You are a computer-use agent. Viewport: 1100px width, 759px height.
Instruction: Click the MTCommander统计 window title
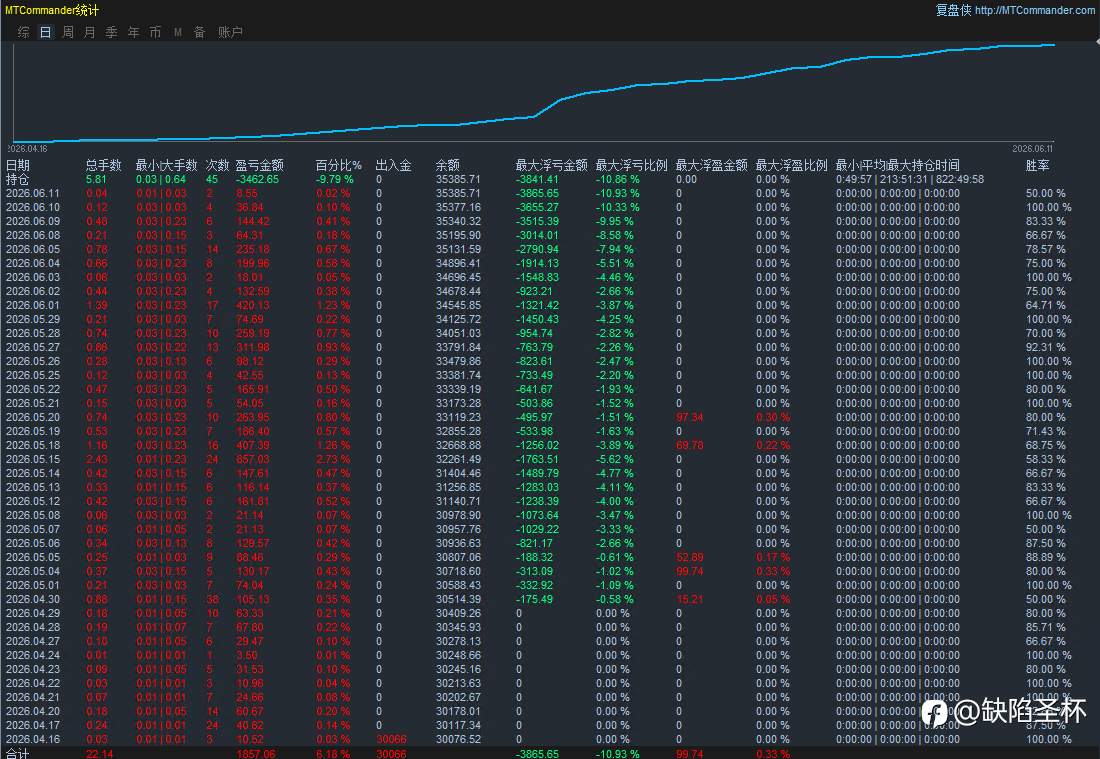tap(52, 11)
